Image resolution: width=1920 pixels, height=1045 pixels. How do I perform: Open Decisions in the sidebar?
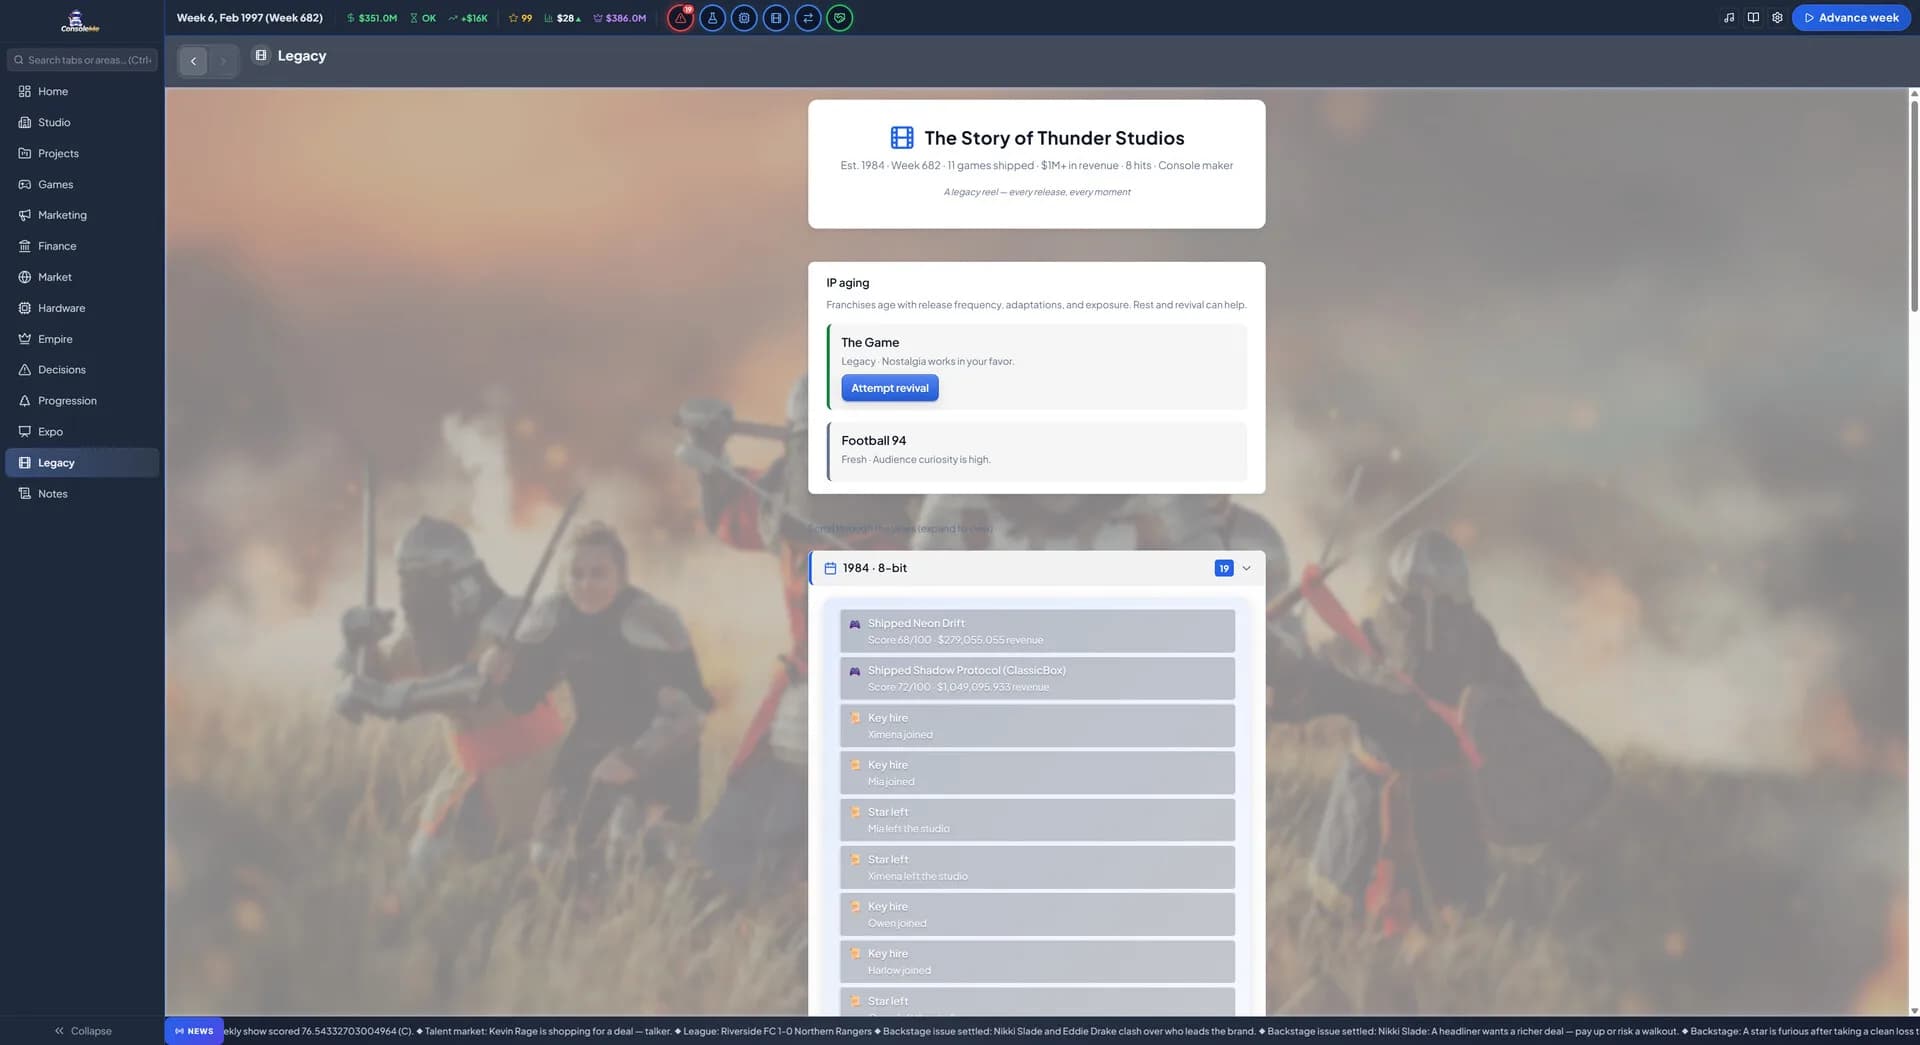pos(82,370)
